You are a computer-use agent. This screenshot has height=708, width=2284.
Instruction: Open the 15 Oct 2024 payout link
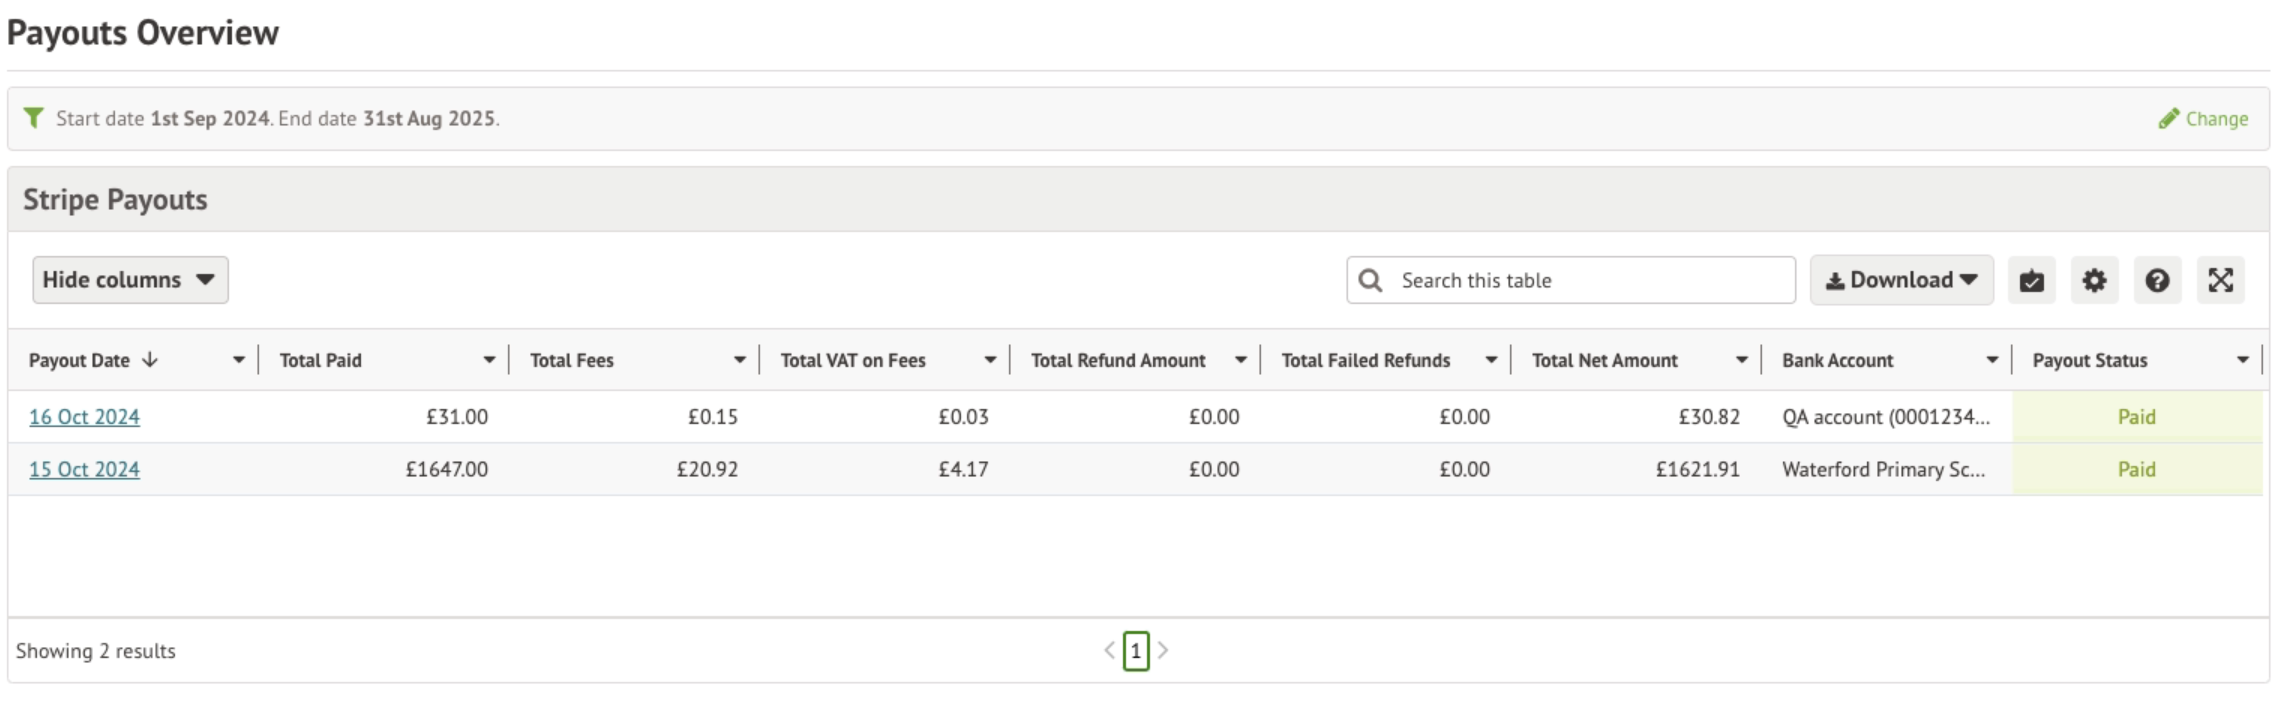84,470
